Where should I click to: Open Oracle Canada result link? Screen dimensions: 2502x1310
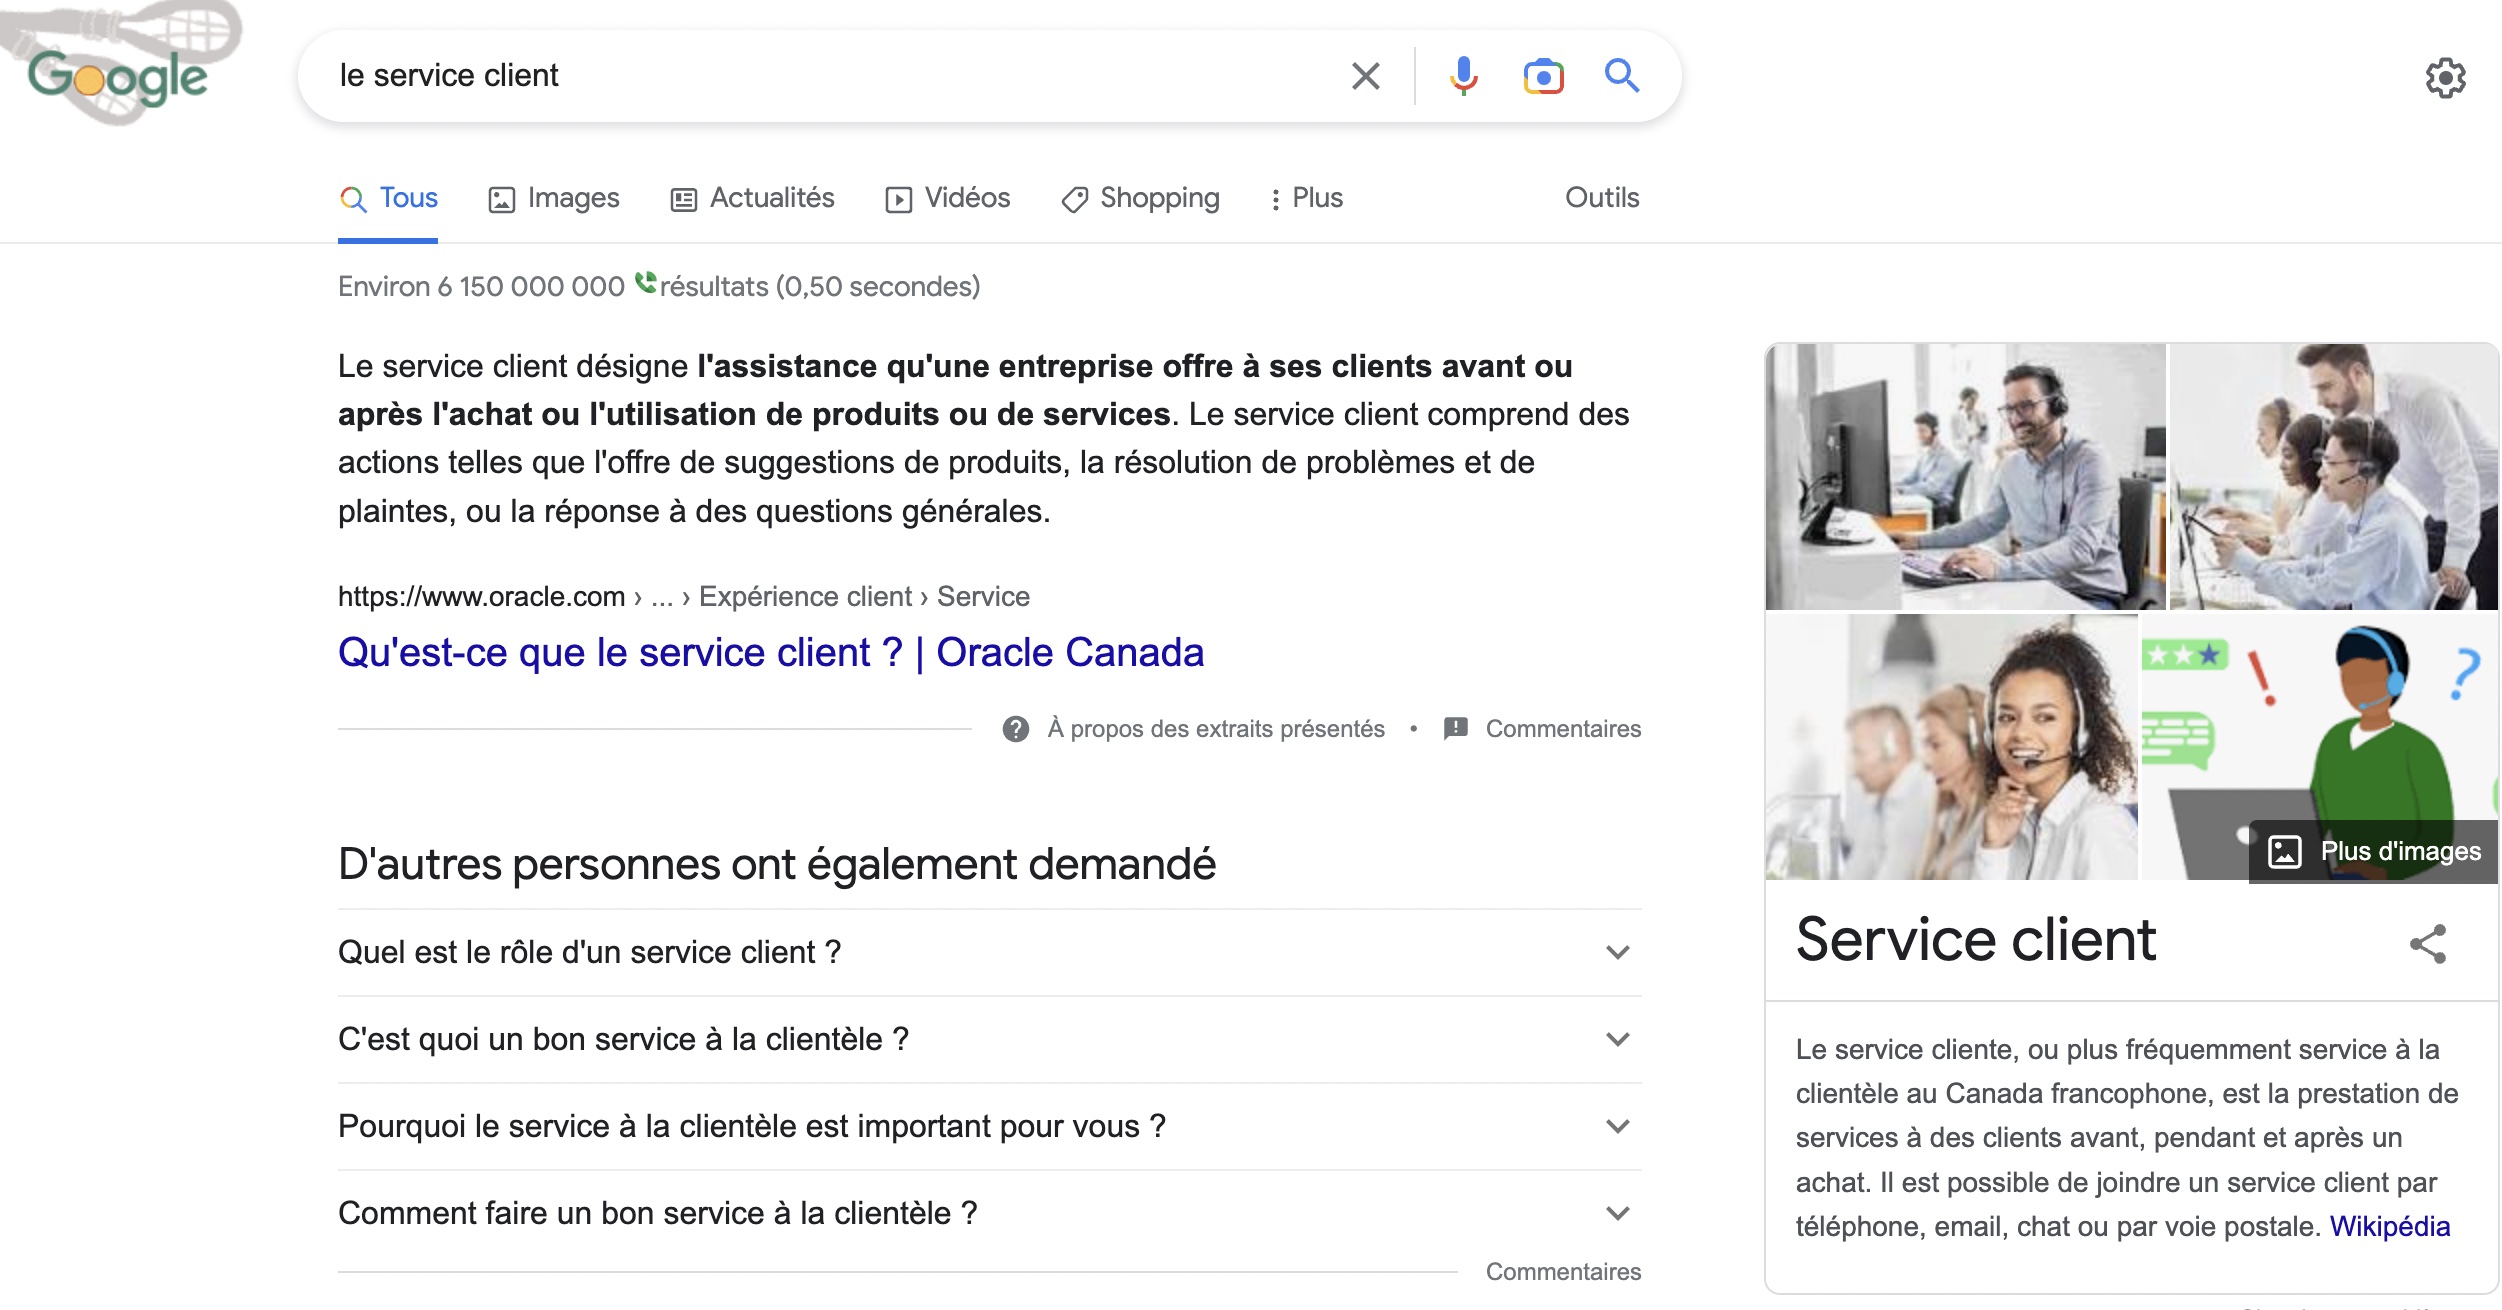click(x=771, y=653)
